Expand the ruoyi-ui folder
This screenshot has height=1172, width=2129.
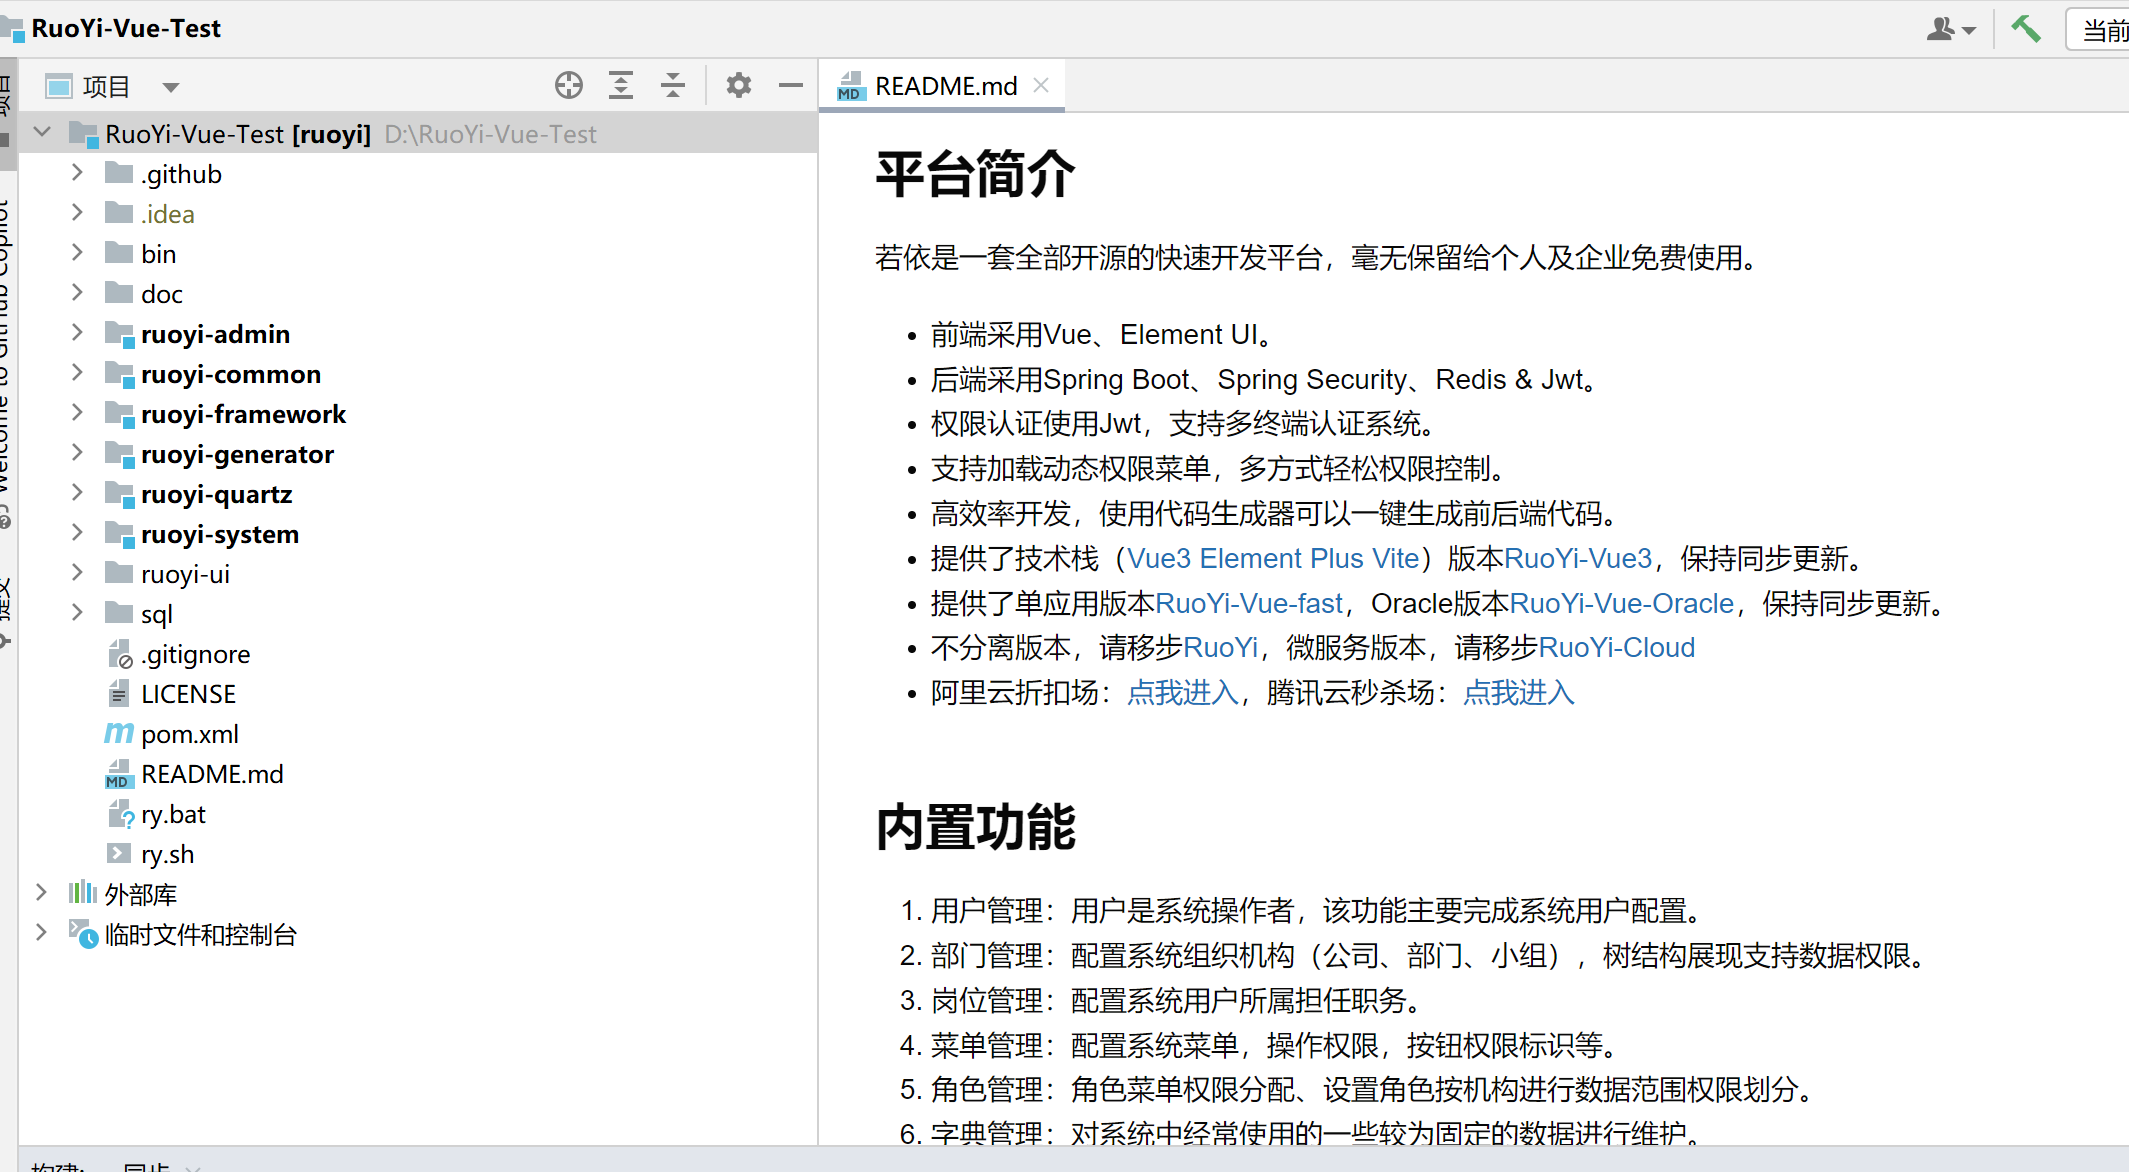point(77,573)
